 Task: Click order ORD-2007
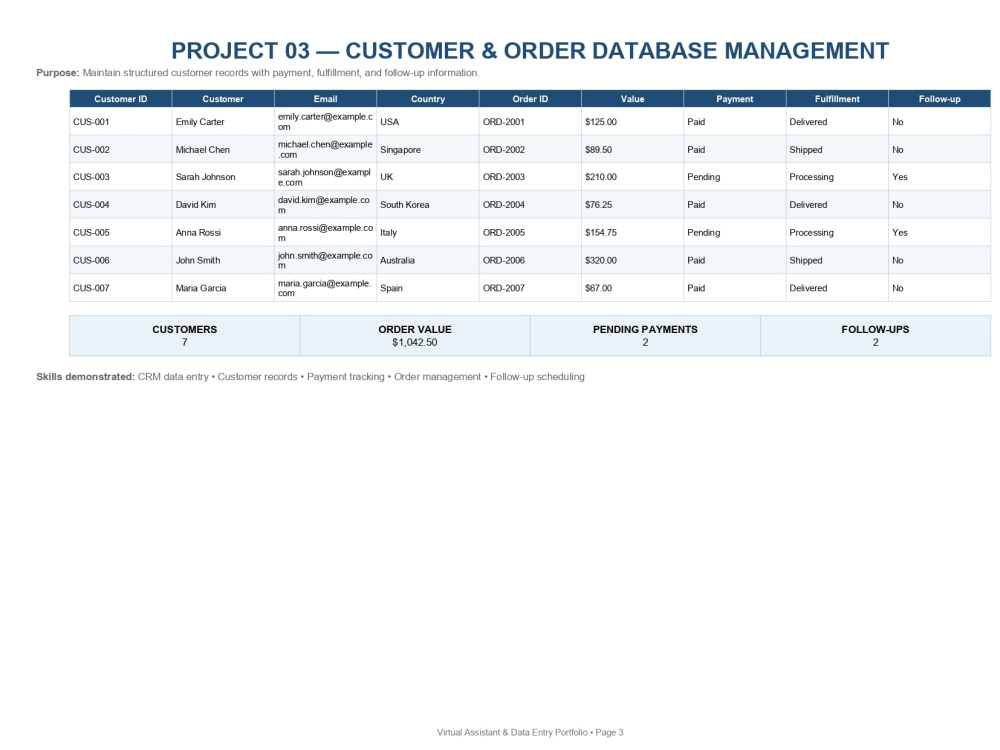click(x=504, y=288)
